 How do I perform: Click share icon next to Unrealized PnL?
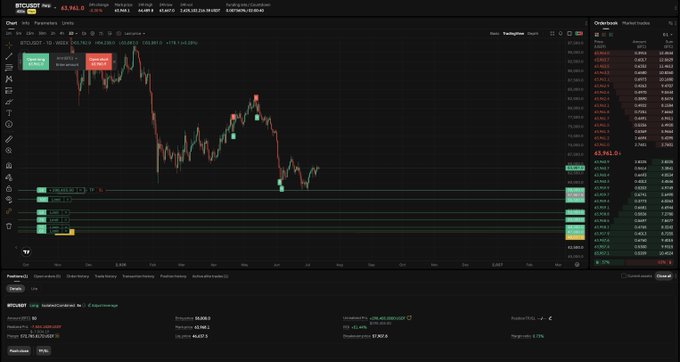coord(409,318)
